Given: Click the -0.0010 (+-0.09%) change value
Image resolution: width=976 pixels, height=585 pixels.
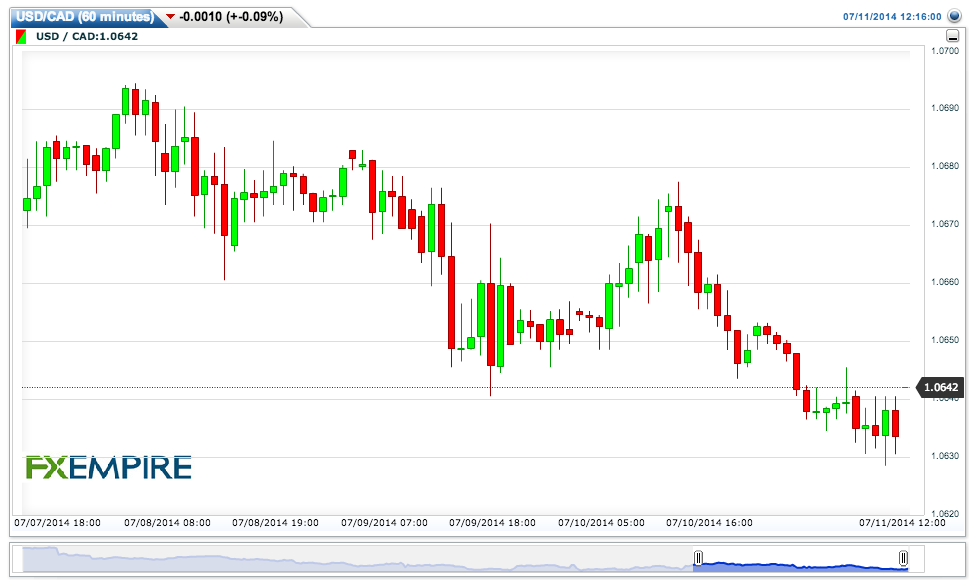Looking at the screenshot, I should point(231,17).
